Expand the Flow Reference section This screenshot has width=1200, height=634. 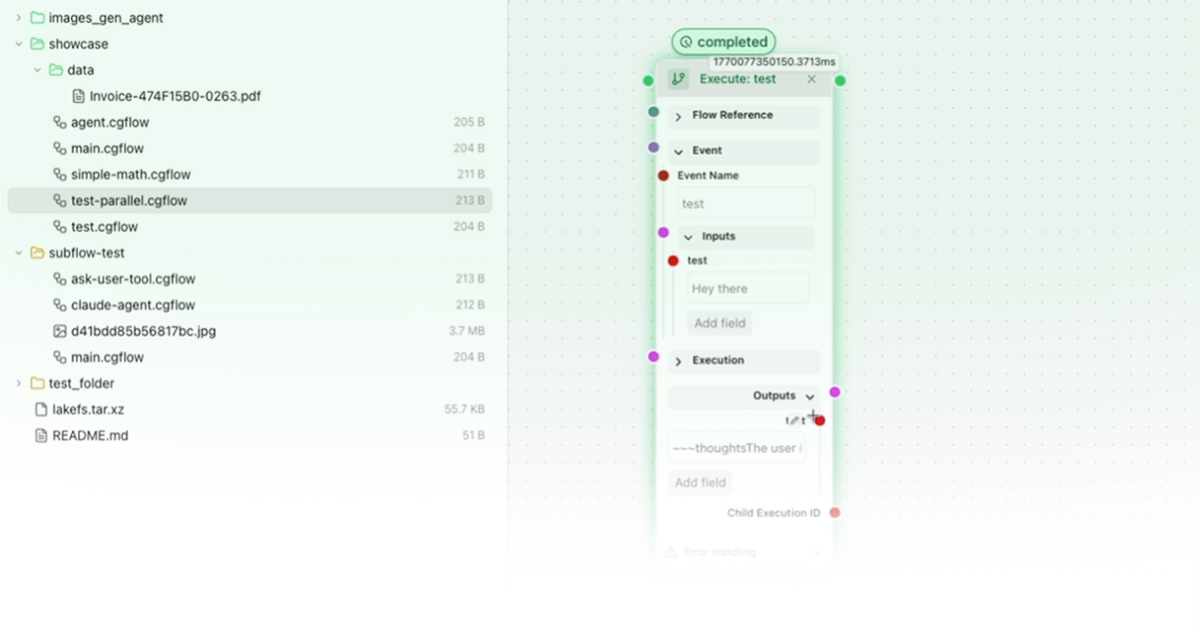[x=678, y=116]
